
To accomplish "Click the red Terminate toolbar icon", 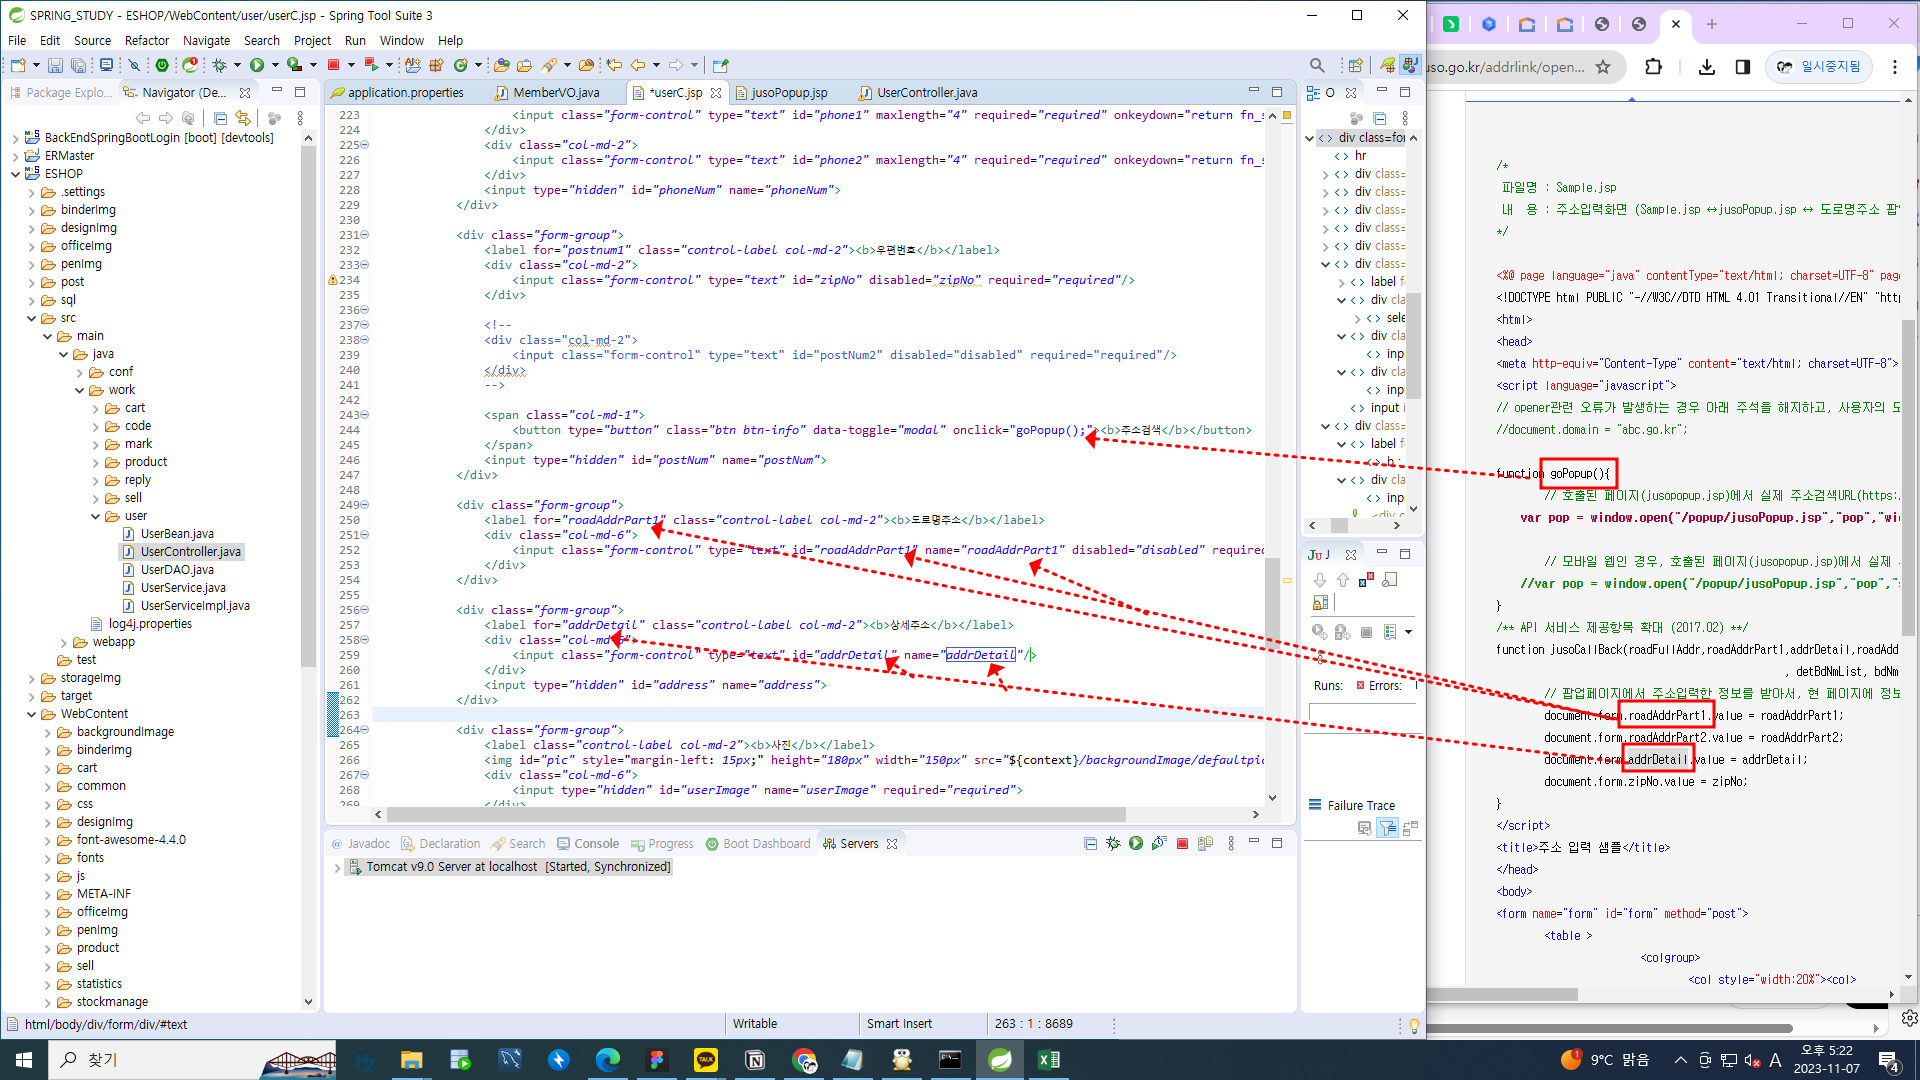I will pyautogui.click(x=333, y=66).
